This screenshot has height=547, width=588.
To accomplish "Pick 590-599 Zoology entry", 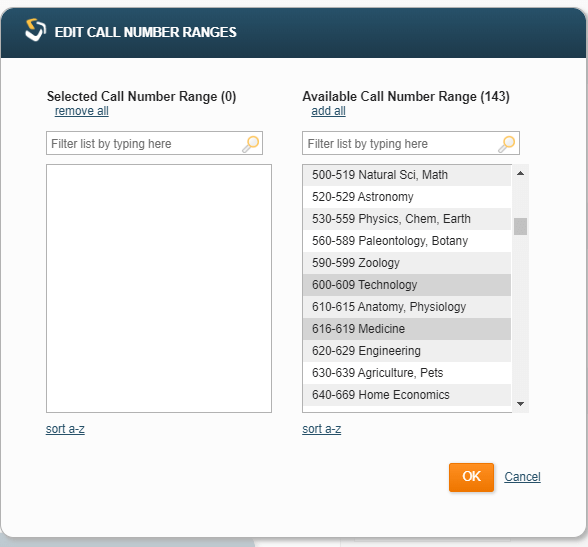I will [x=407, y=263].
